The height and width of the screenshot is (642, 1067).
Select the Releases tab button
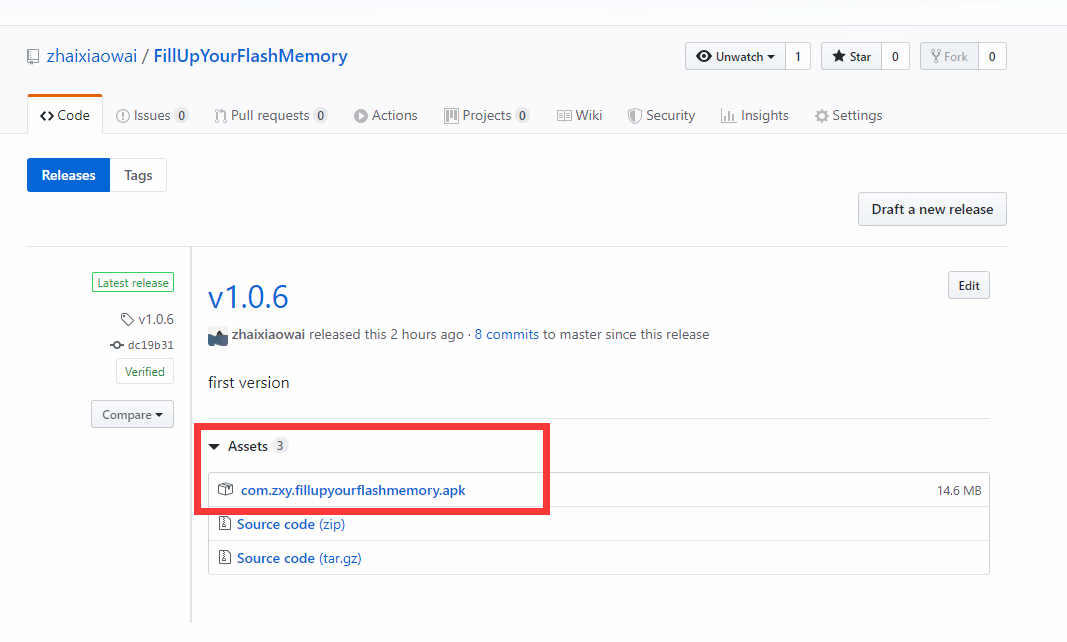pos(69,175)
